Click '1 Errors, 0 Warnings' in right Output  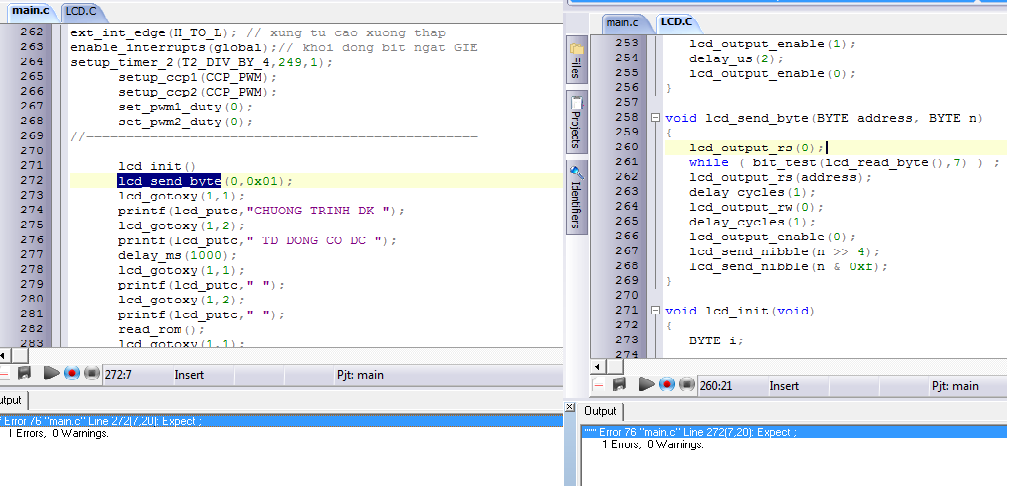coord(653,445)
